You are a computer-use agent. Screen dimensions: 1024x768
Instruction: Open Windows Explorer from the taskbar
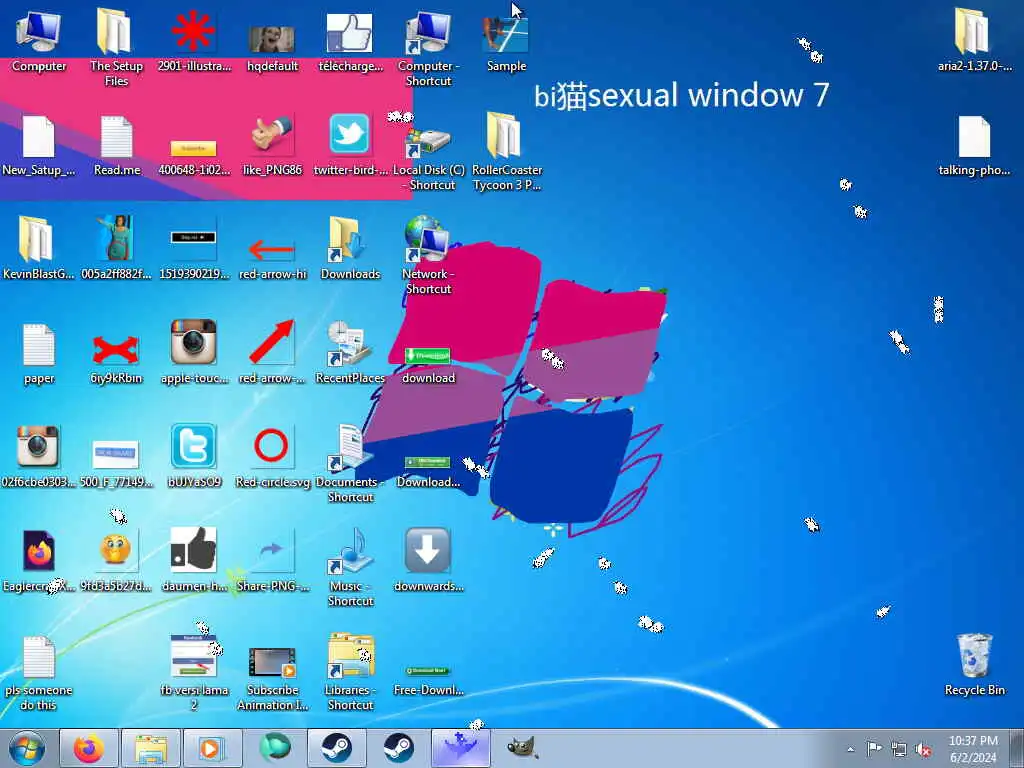click(151, 748)
